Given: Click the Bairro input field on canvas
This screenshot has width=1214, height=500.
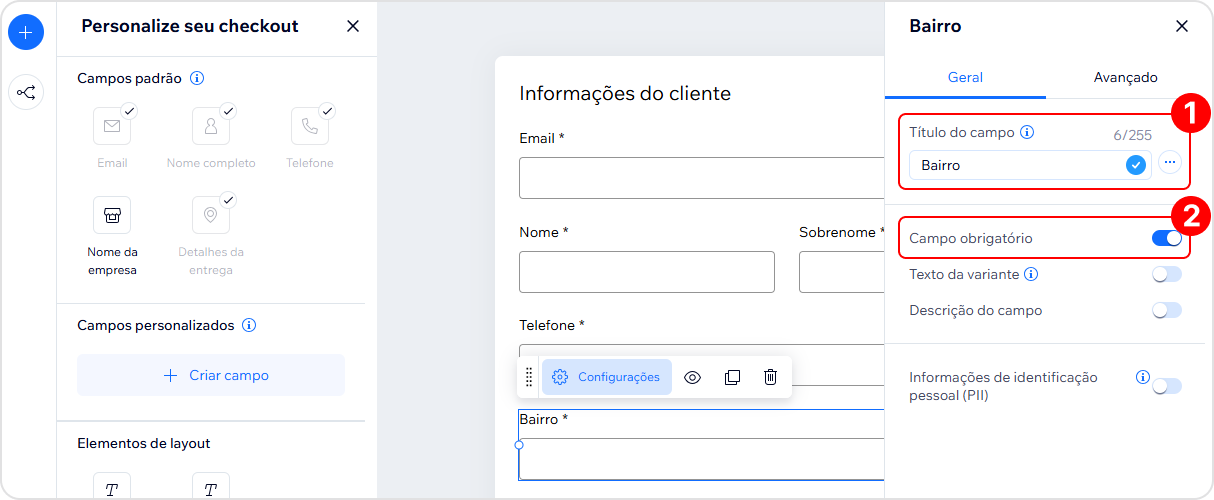Looking at the screenshot, I should click(x=701, y=459).
